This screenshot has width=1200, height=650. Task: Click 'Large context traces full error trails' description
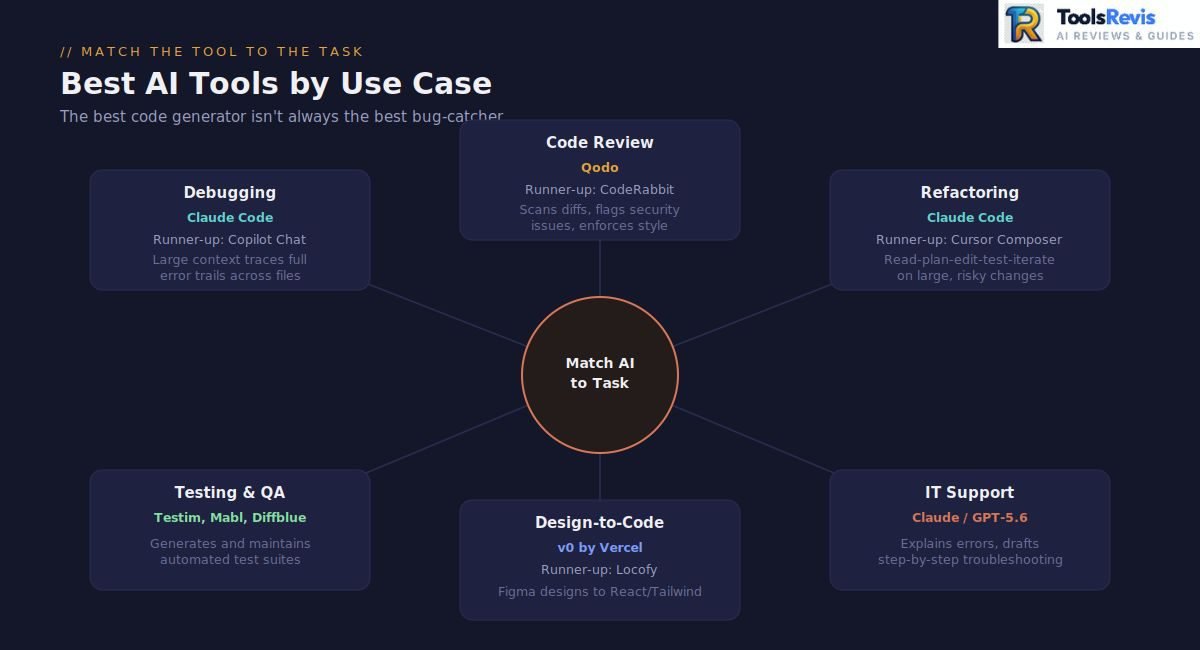[x=230, y=268]
